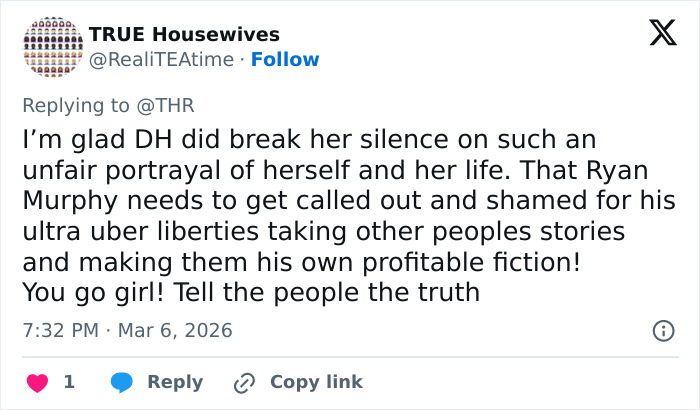Click the reply speech bubble icon
The image size is (700, 410).
coord(122,382)
